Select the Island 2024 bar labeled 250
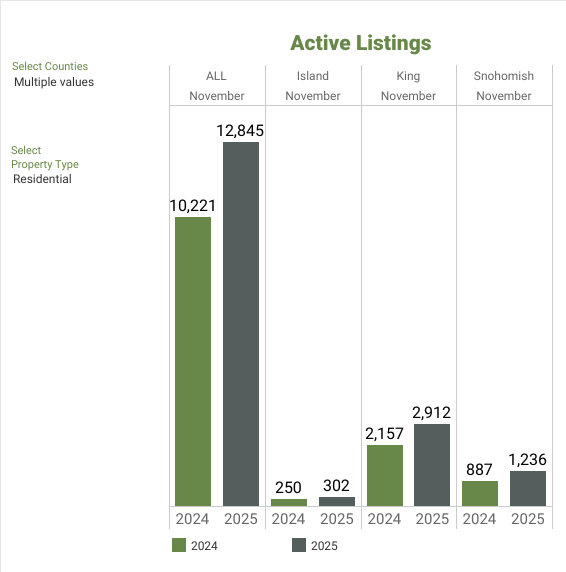 [289, 502]
